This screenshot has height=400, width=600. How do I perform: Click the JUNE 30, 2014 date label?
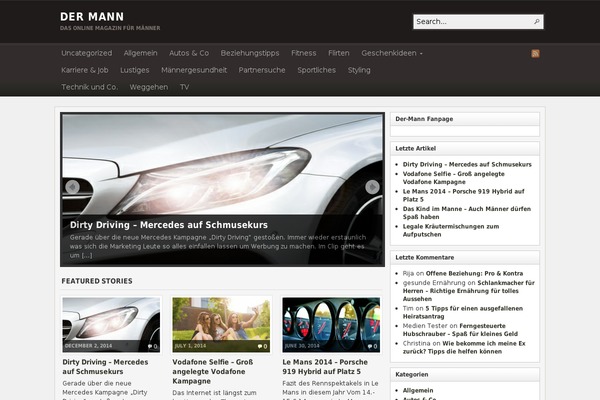pos(302,346)
